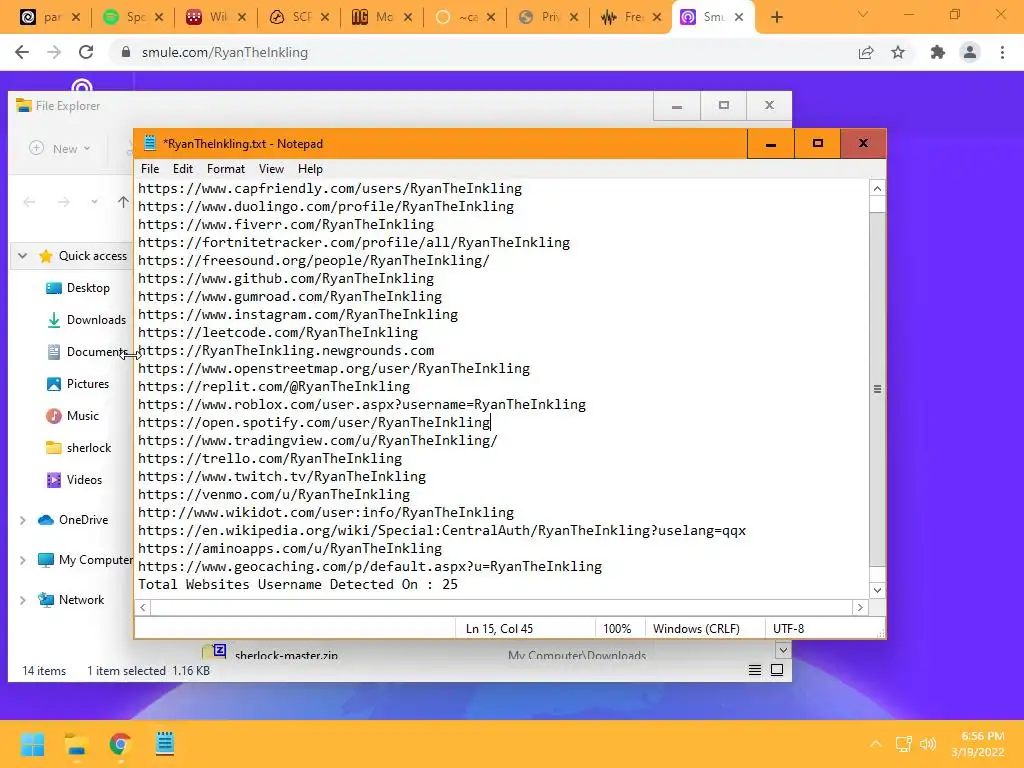Viewport: 1024px width, 768px height.
Task: Expand the My Computer tree node
Action: 23,560
